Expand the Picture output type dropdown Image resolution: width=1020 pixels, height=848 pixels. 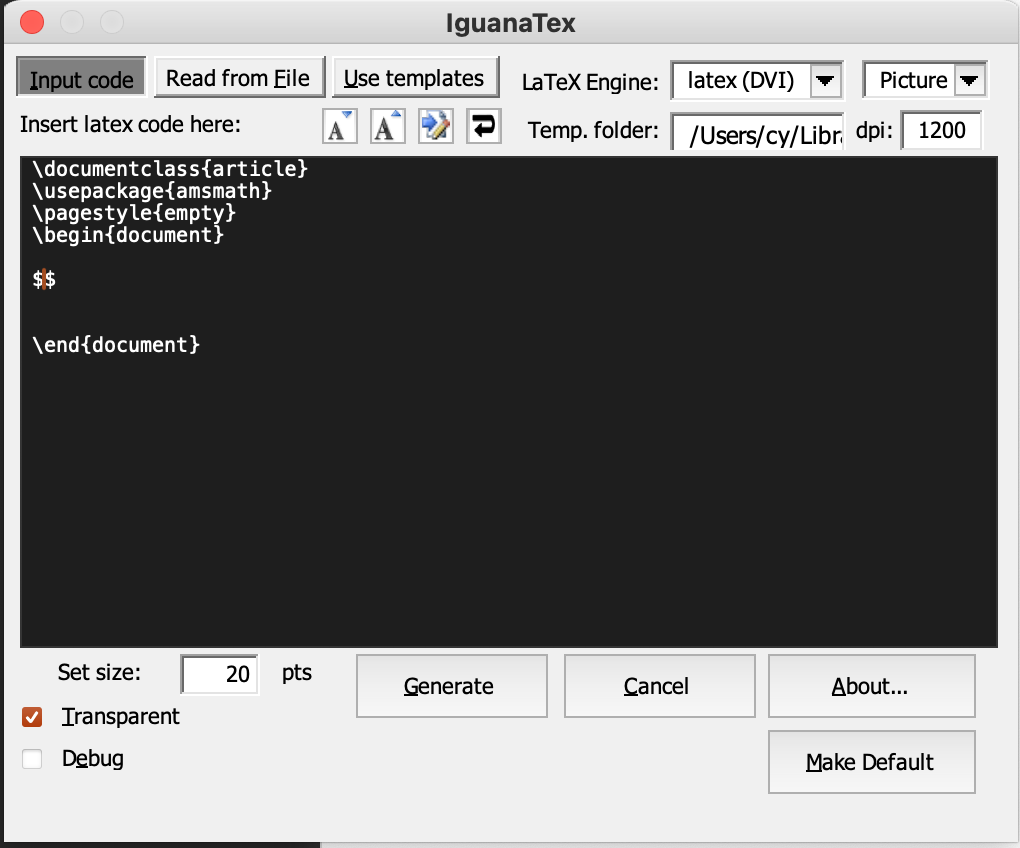[x=969, y=81]
